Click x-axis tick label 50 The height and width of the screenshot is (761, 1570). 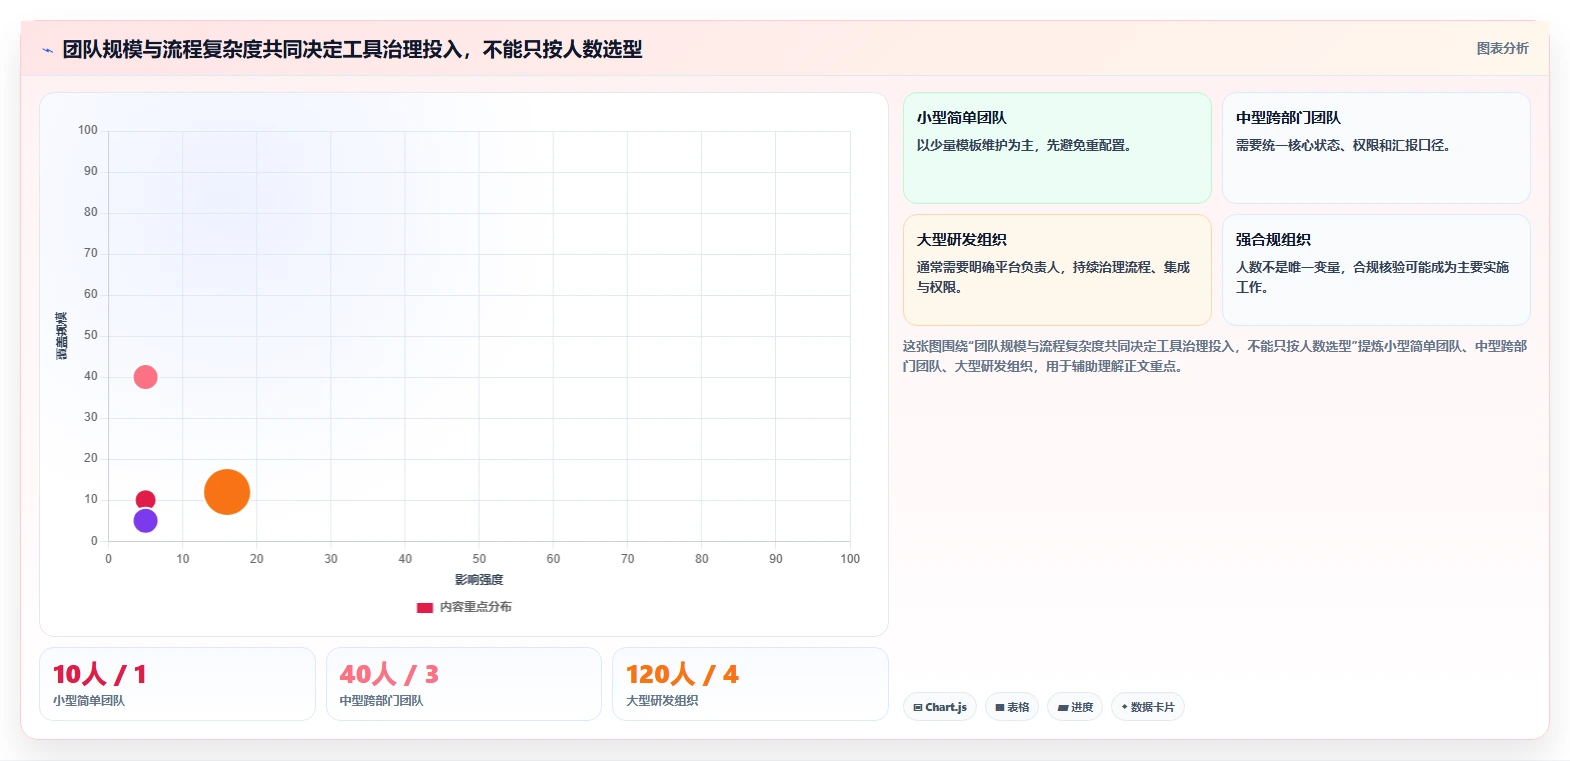479,559
